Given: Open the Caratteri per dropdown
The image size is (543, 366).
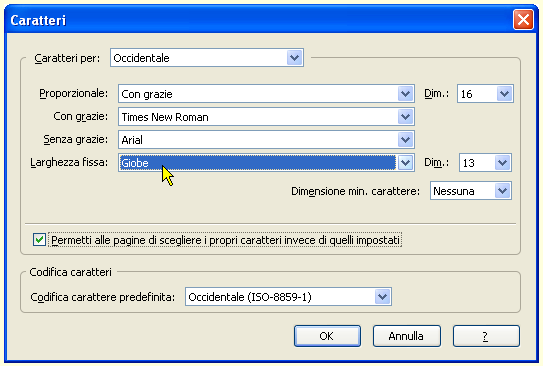Looking at the screenshot, I should (x=207, y=58).
